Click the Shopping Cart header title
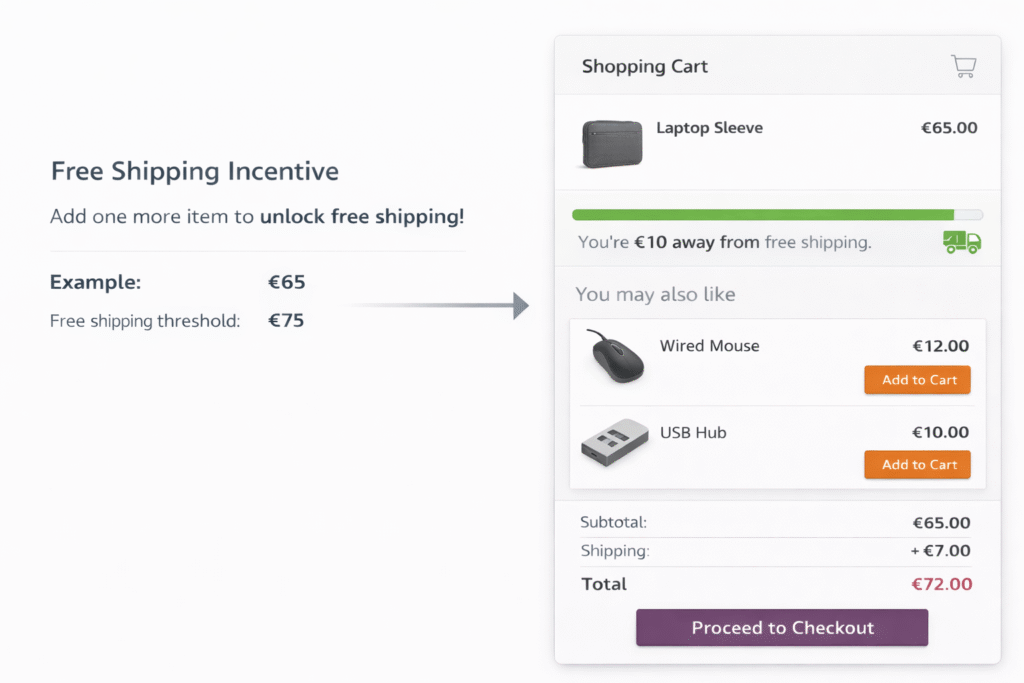This screenshot has height=683, width=1024. click(x=644, y=66)
